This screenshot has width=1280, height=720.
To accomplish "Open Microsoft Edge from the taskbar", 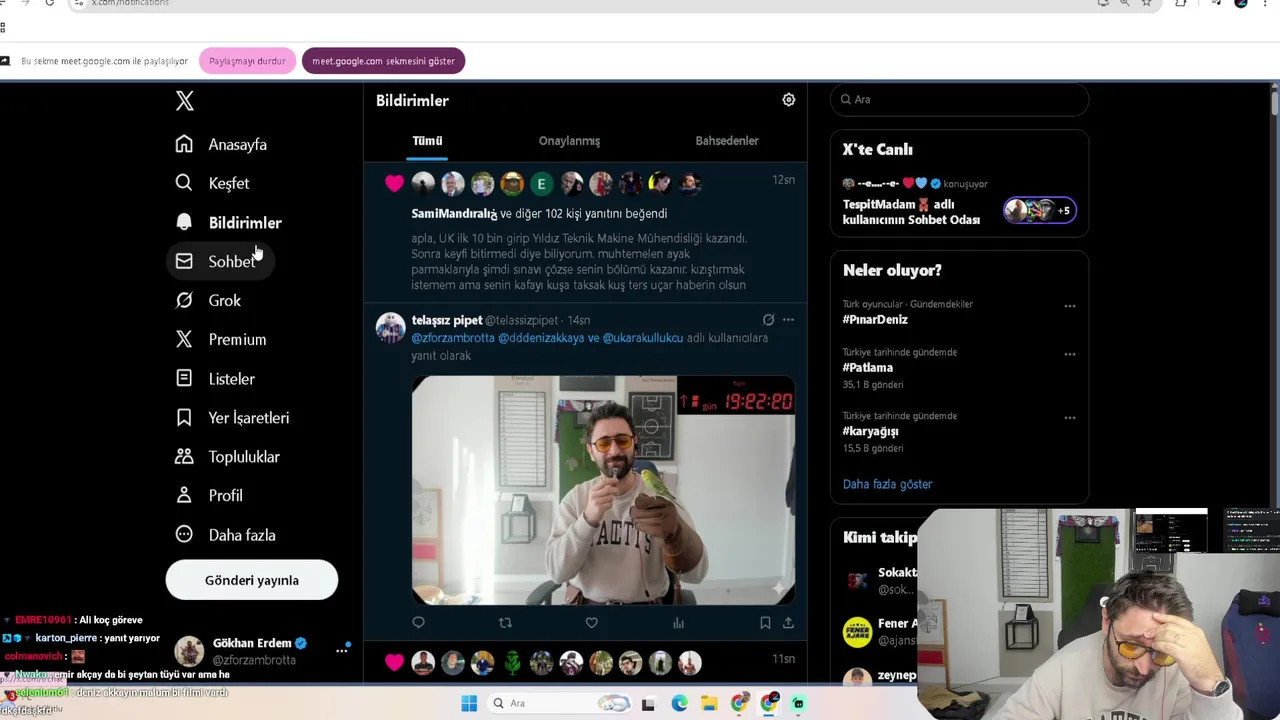I will click(679, 704).
